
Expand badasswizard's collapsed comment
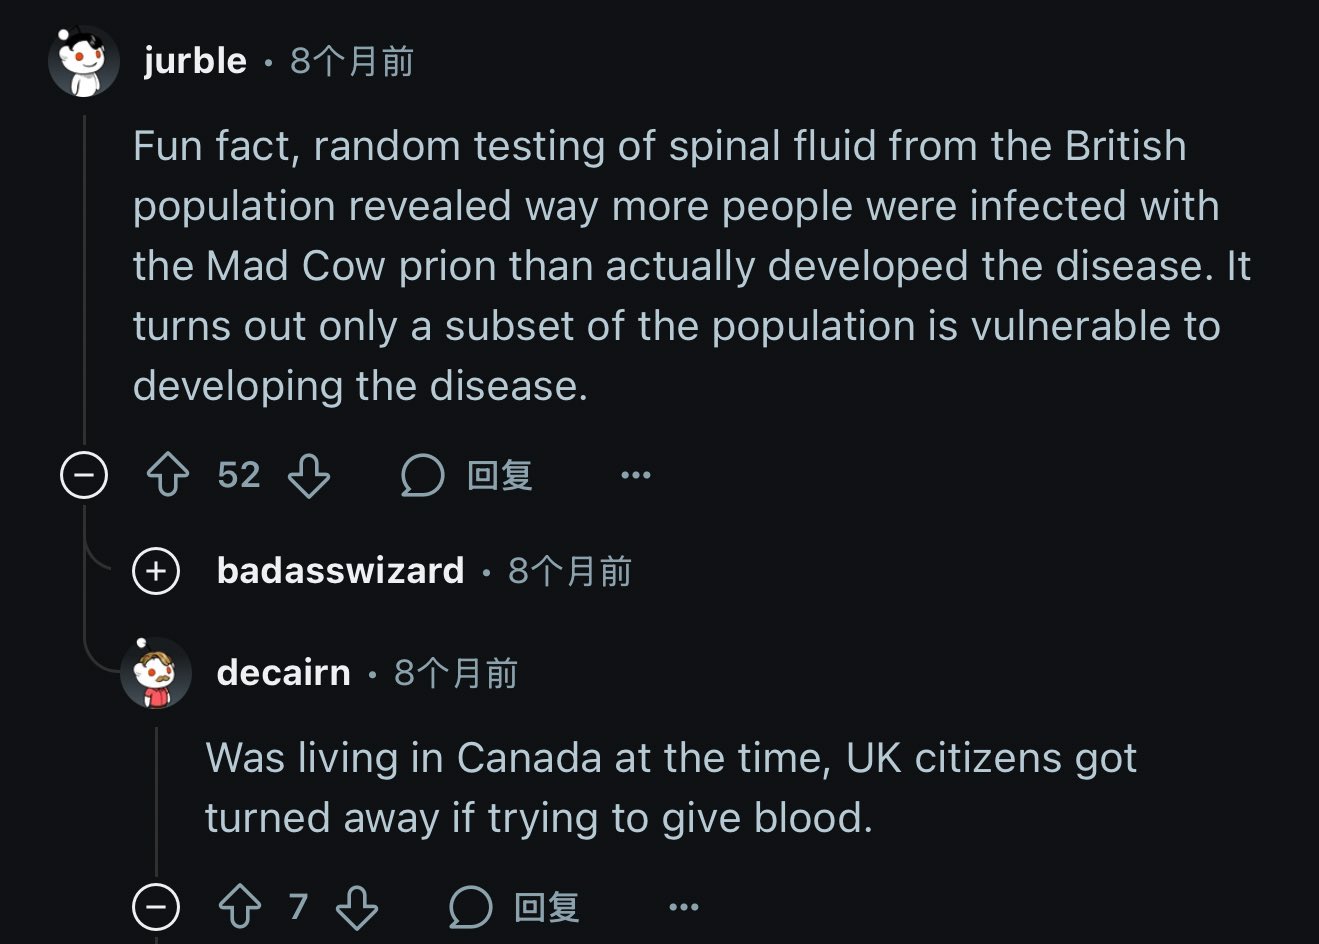click(x=156, y=571)
